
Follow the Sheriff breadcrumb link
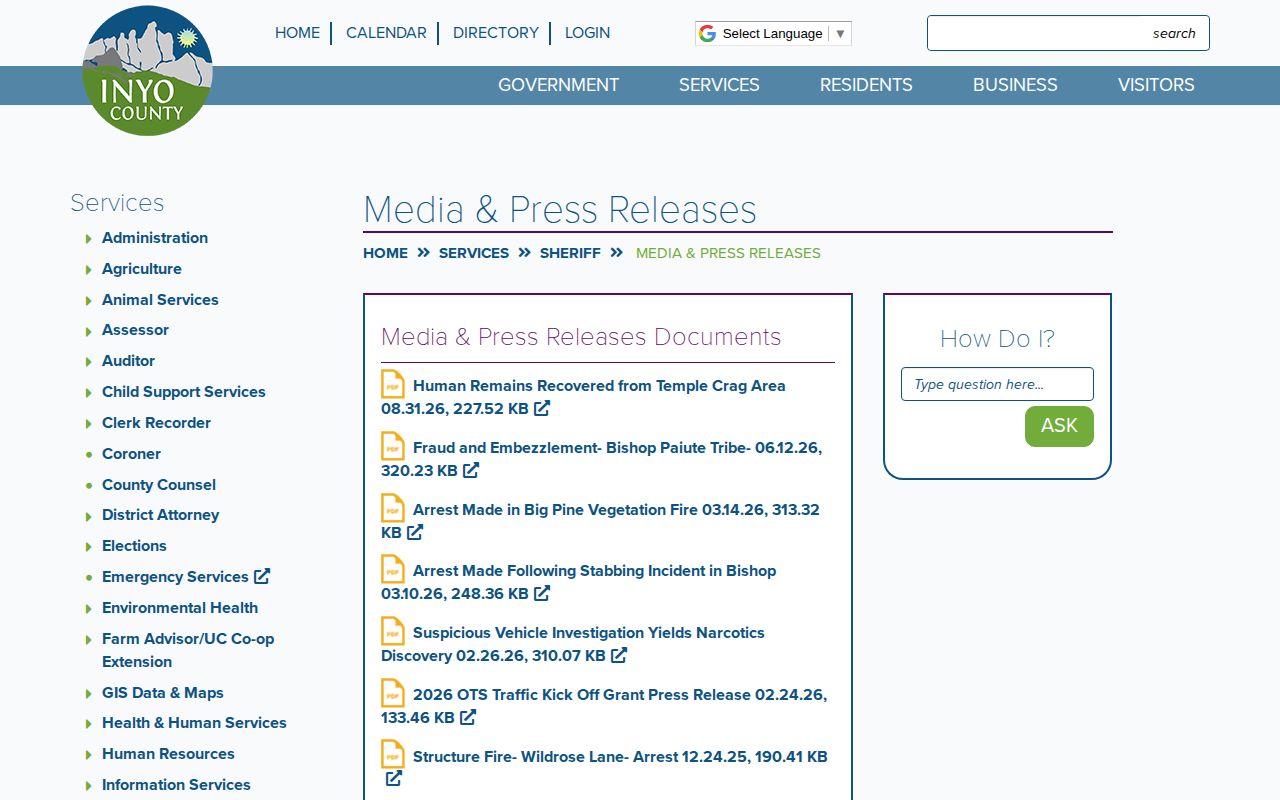pos(570,253)
